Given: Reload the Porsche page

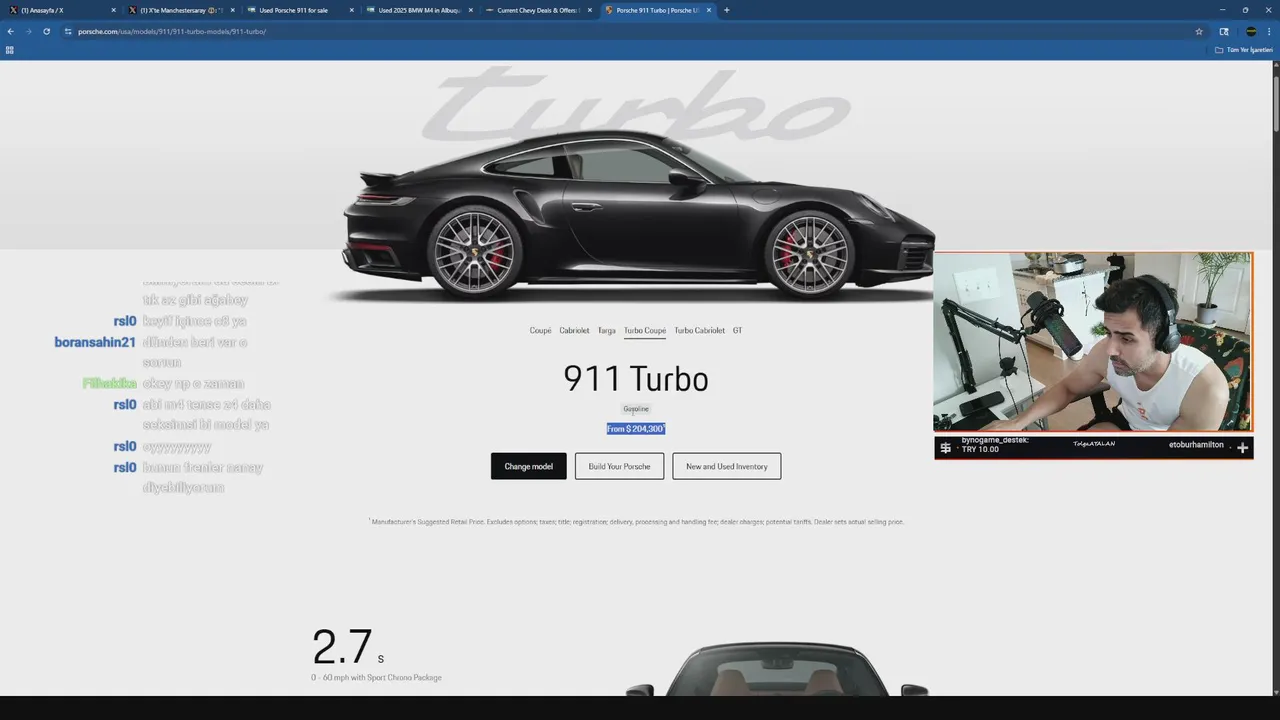Looking at the screenshot, I should tap(46, 31).
